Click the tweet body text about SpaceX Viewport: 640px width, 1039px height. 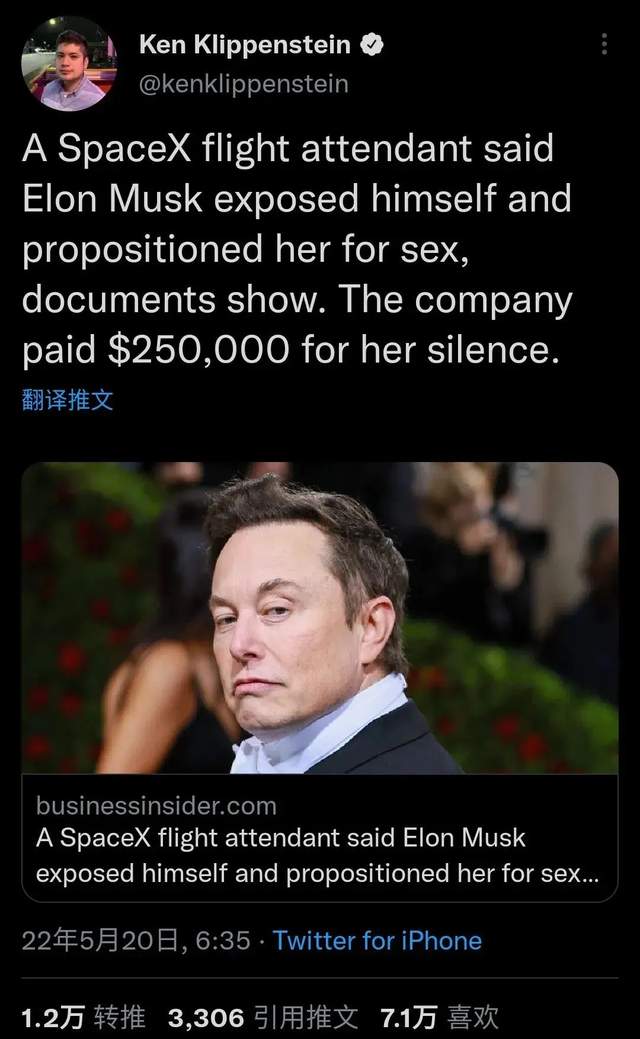click(x=297, y=248)
